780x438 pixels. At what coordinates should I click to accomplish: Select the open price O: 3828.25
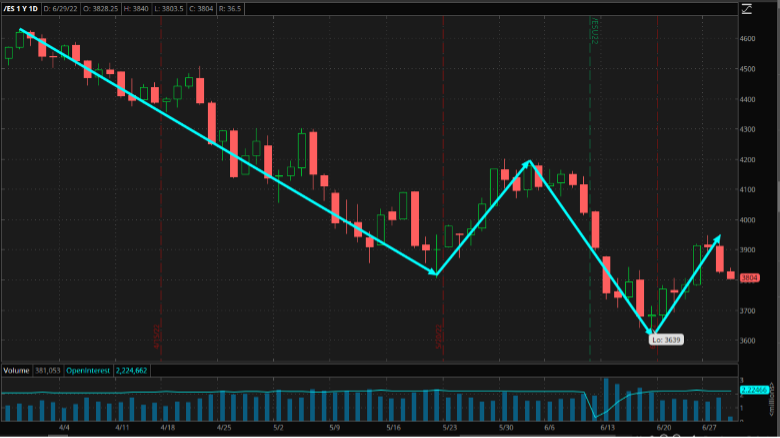[100, 9]
